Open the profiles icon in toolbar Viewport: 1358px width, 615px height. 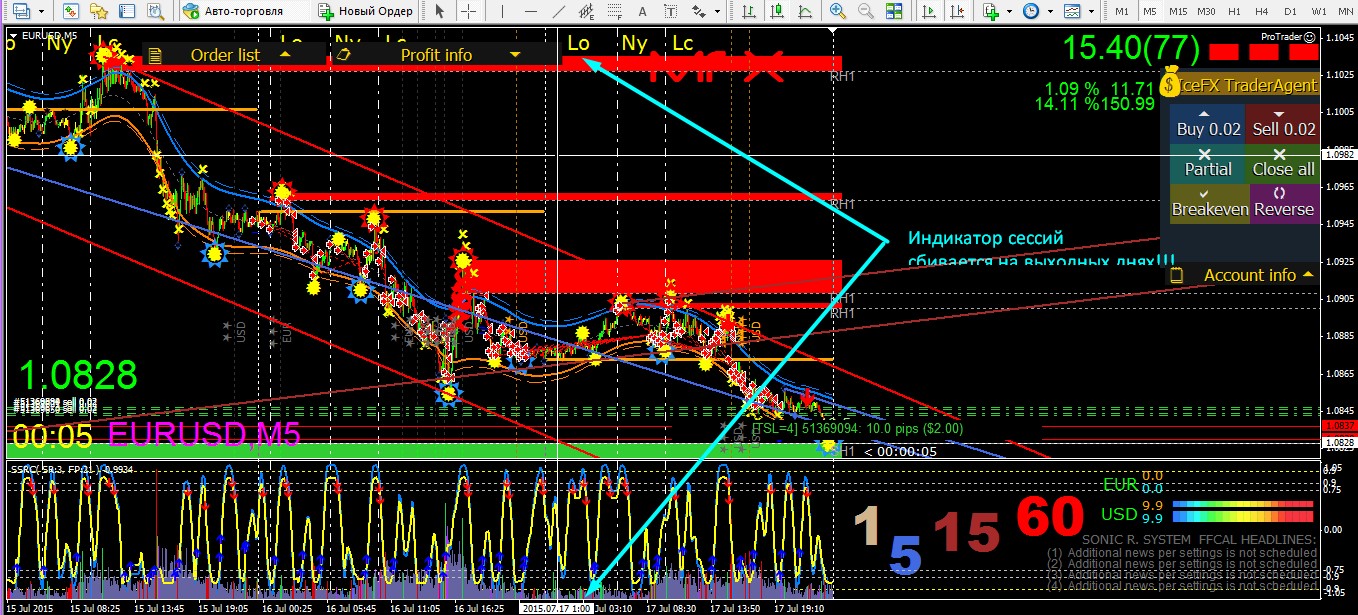click(x=21, y=11)
